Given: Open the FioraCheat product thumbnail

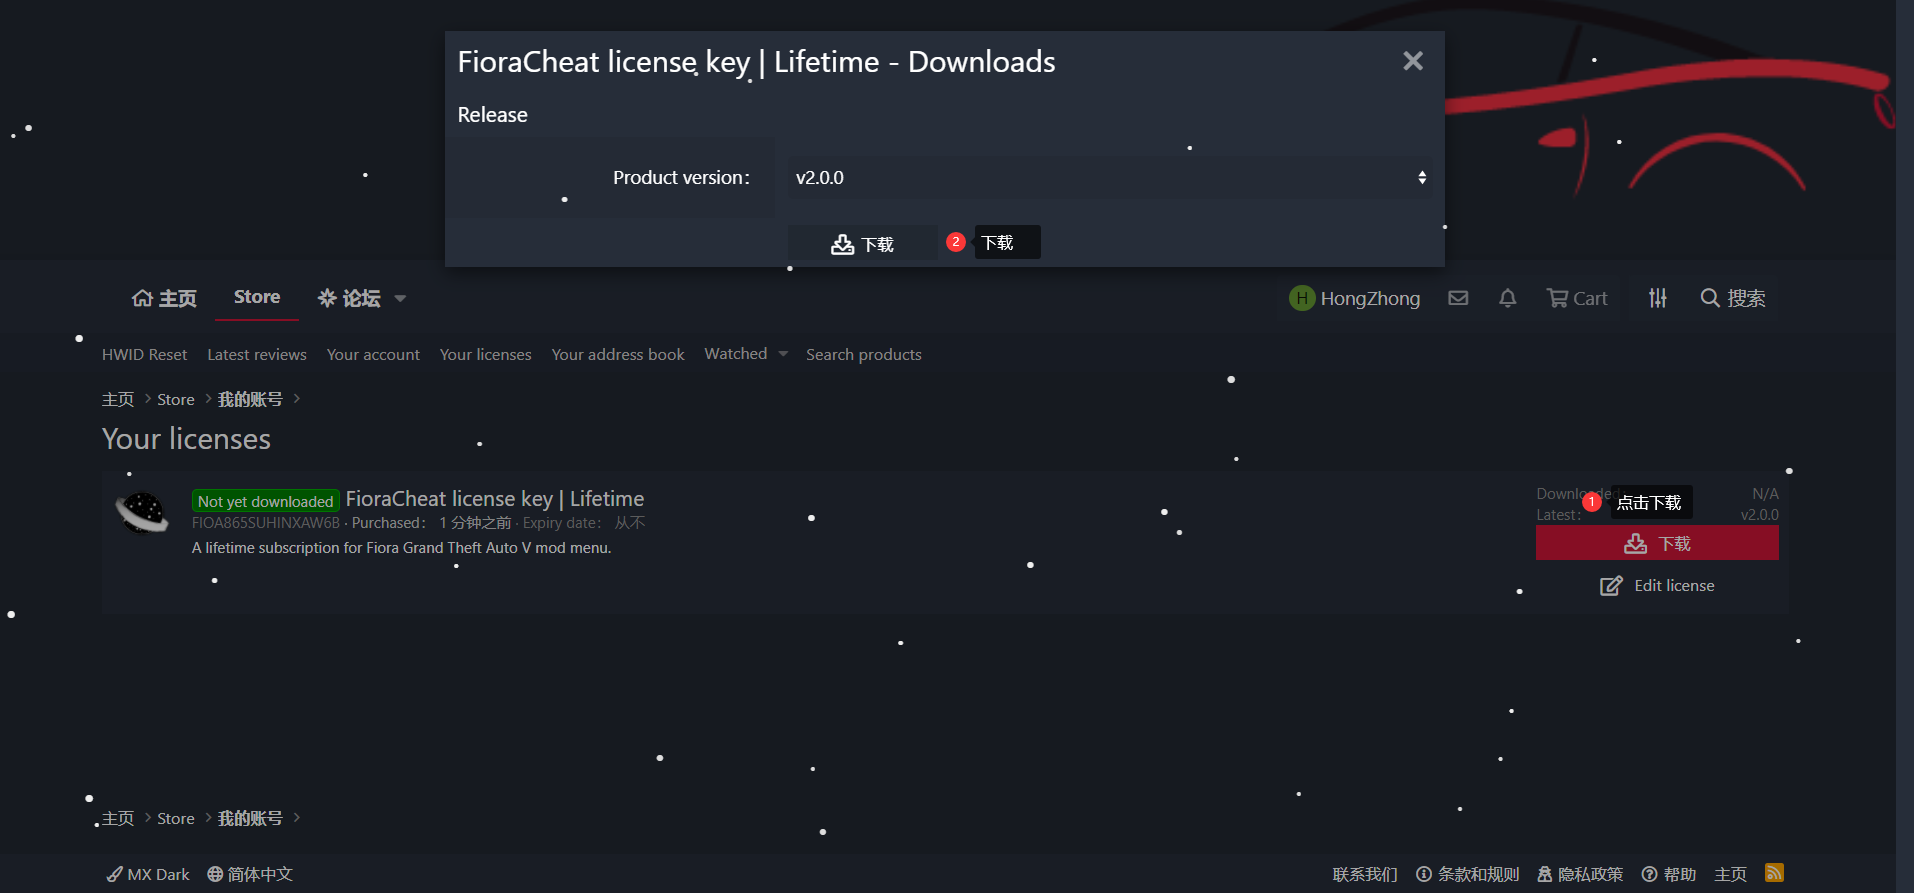Looking at the screenshot, I should (142, 513).
